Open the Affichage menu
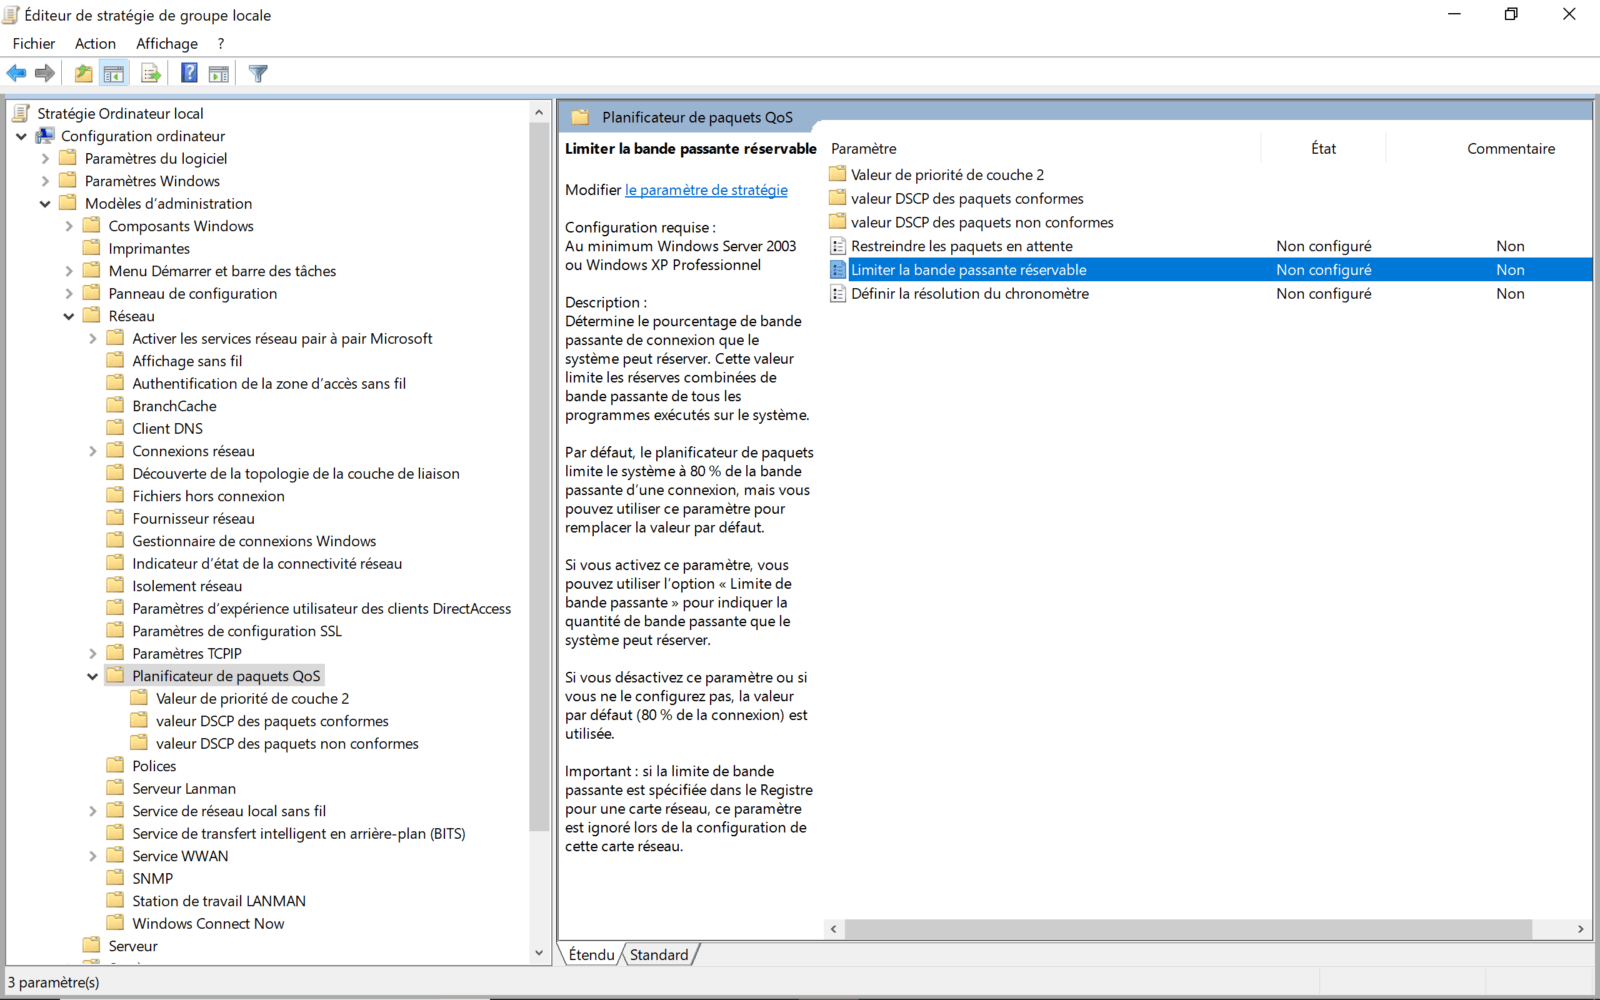Image resolution: width=1600 pixels, height=1000 pixels. [x=167, y=43]
